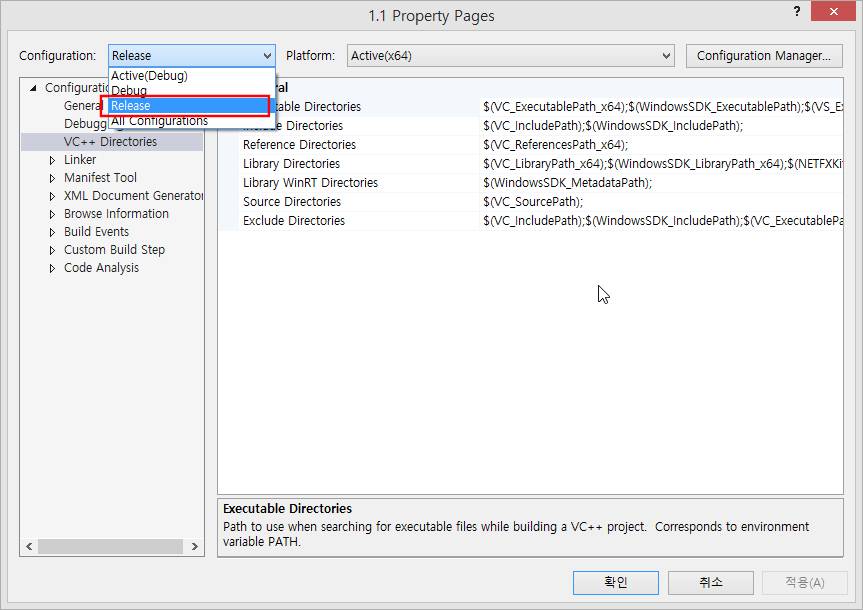Open the Help question mark button
This screenshot has width=863, height=610.
point(797,12)
